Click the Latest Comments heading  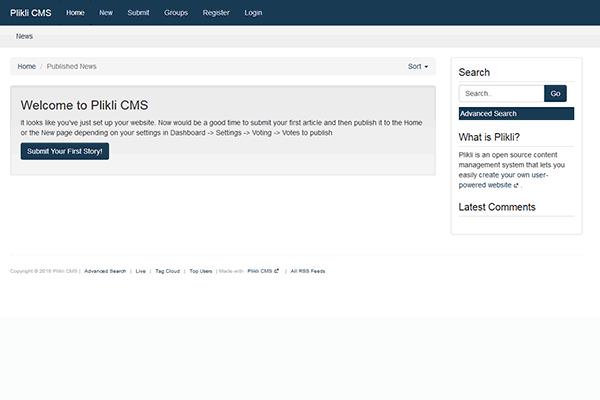coord(497,207)
